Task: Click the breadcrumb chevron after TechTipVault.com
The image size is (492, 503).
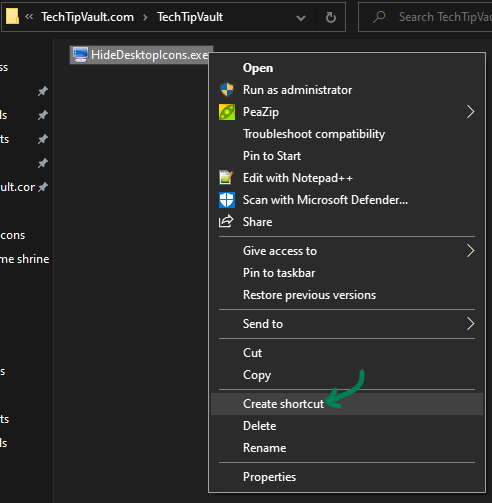Action: pyautogui.click(x=145, y=17)
